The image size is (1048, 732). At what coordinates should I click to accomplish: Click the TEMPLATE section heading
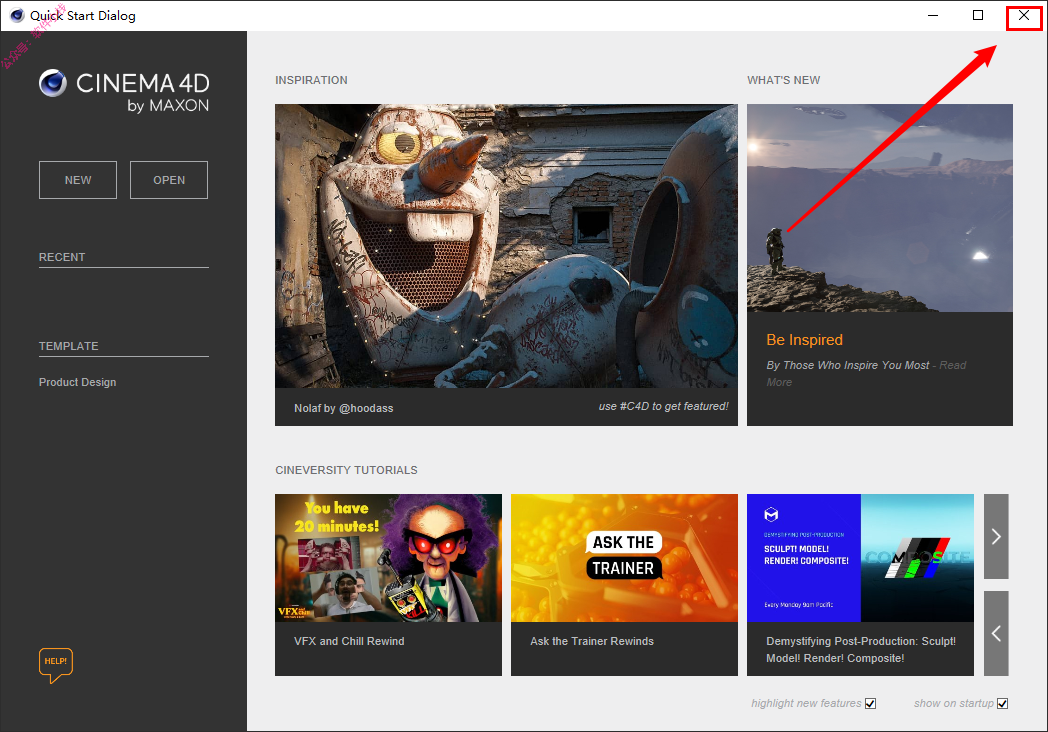click(68, 346)
